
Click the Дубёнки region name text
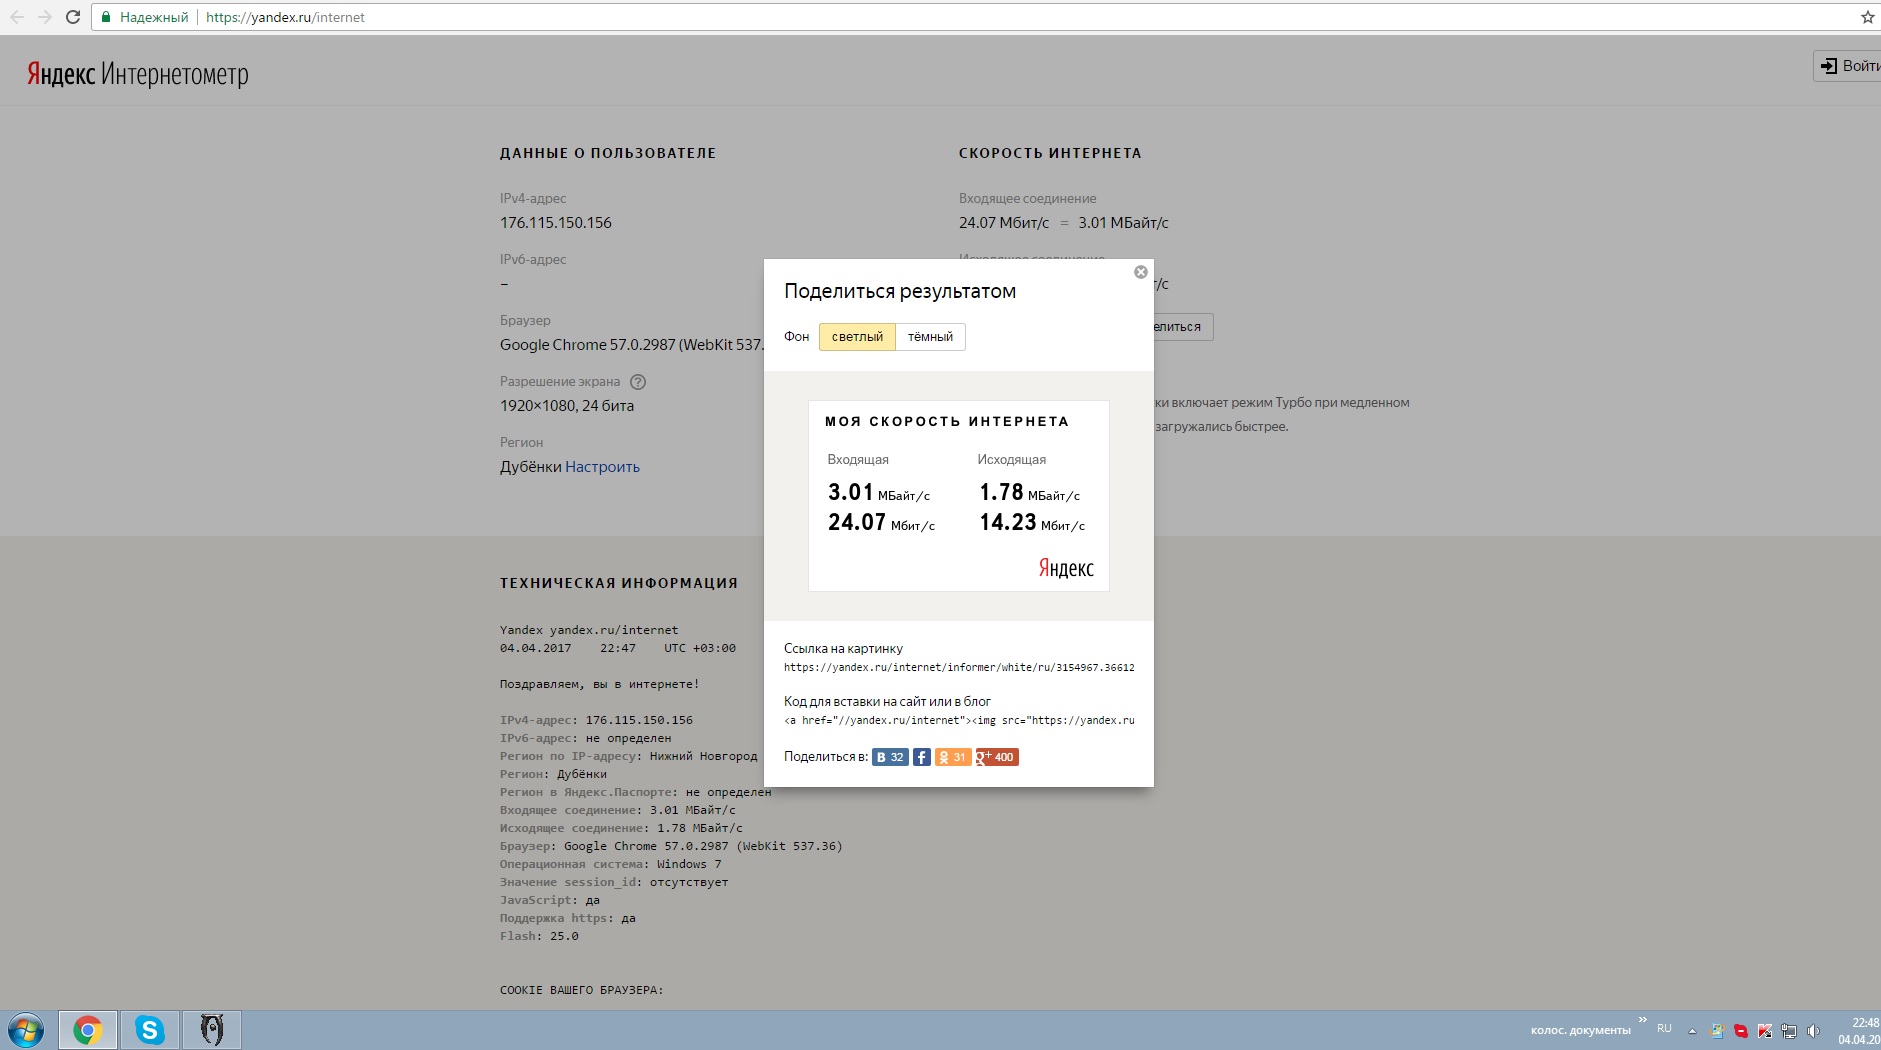tap(531, 467)
